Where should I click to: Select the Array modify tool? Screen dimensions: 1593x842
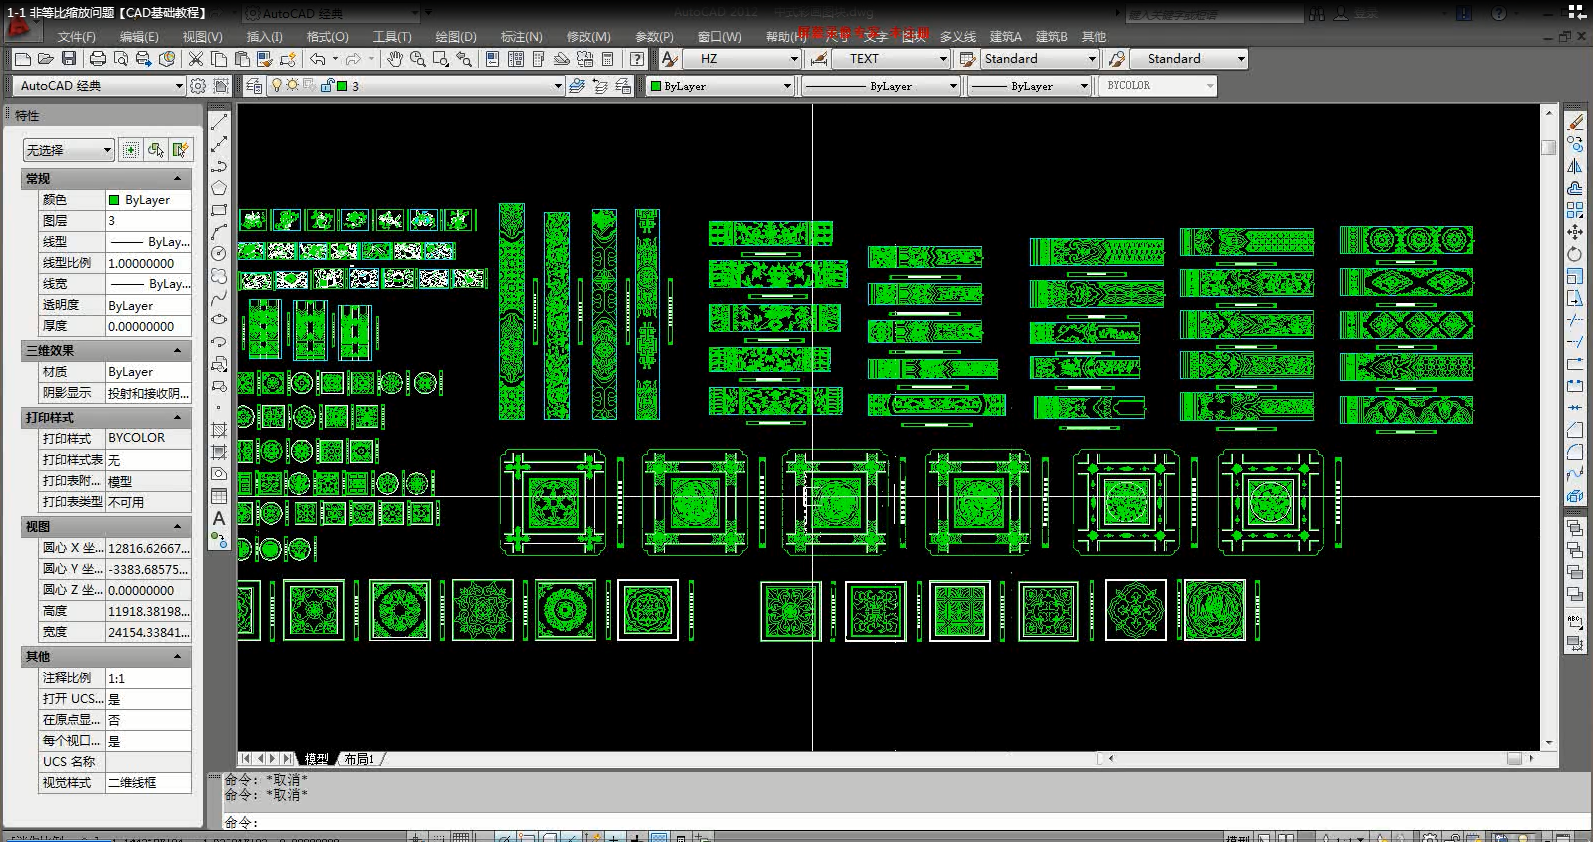pyautogui.click(x=1575, y=210)
